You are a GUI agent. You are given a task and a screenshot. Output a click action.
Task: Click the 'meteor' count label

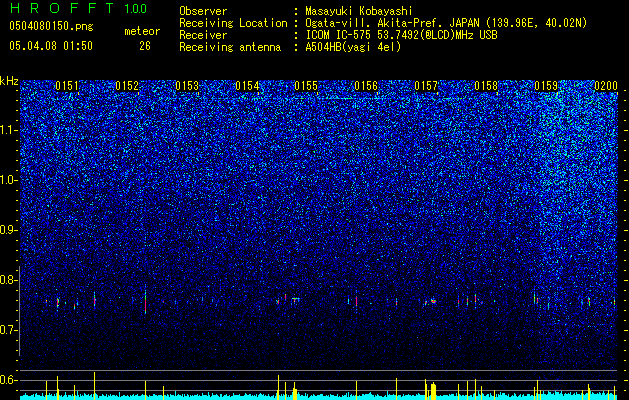pyautogui.click(x=142, y=31)
